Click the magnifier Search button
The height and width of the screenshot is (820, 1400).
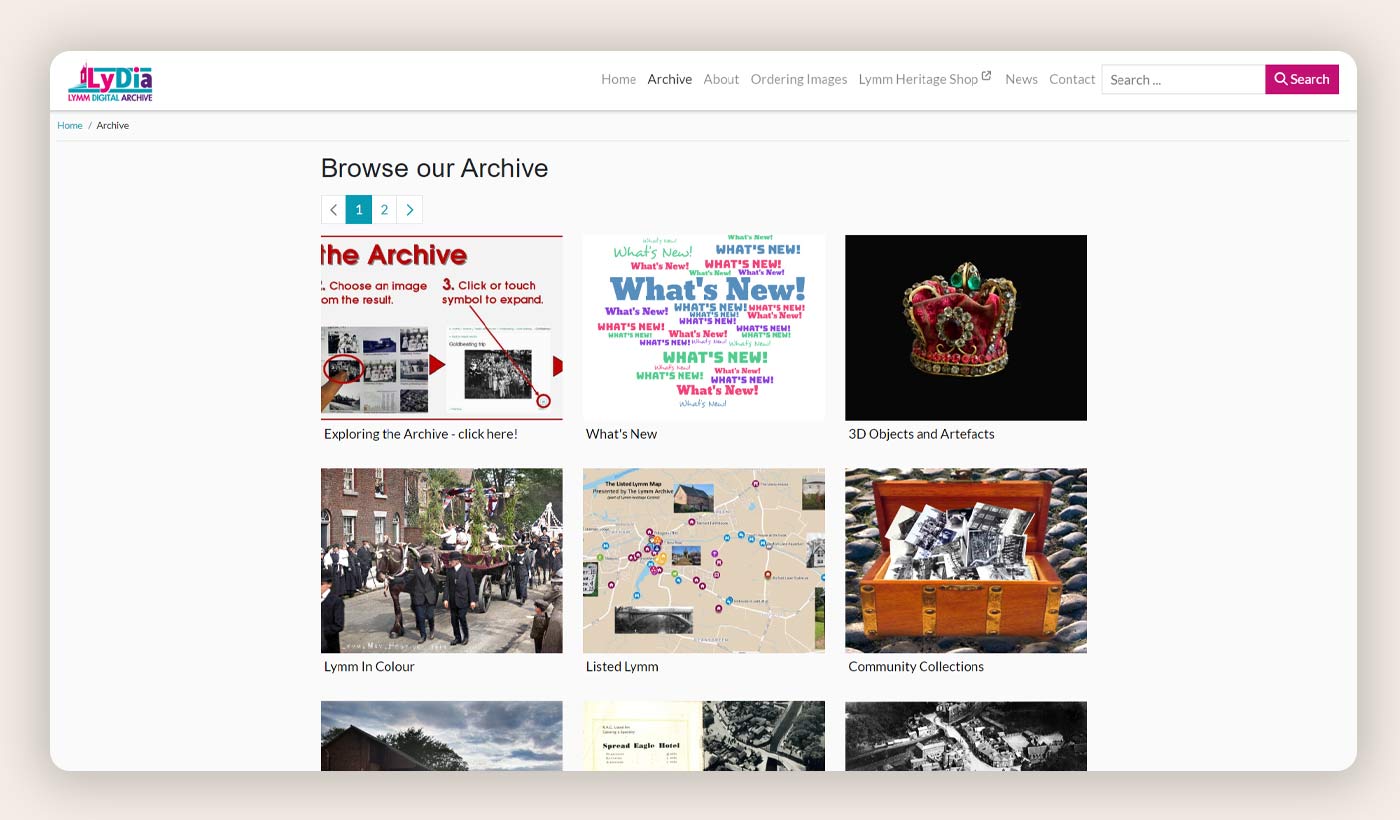point(1301,79)
